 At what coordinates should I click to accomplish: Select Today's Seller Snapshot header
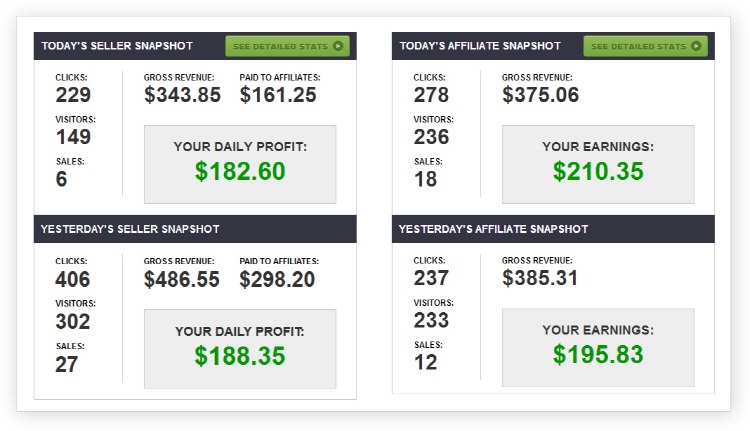pyautogui.click(x=117, y=46)
